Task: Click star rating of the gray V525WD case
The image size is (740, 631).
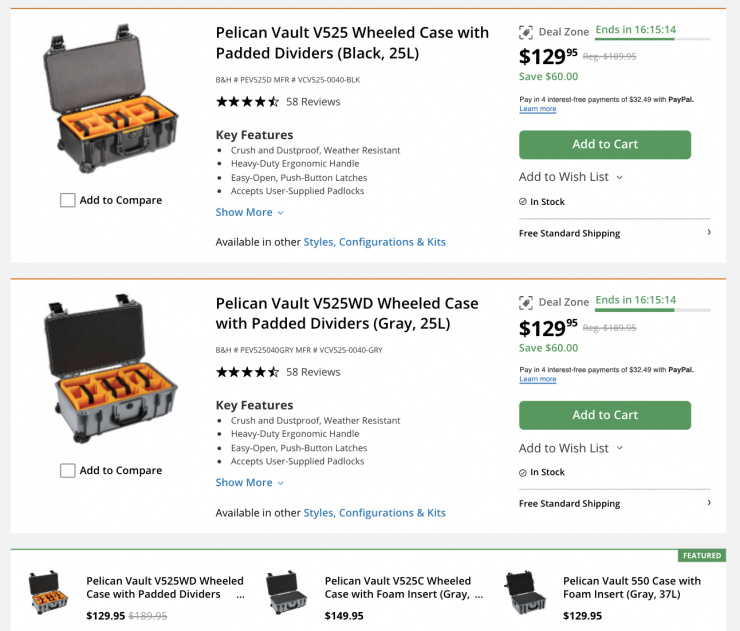Action: coord(247,372)
